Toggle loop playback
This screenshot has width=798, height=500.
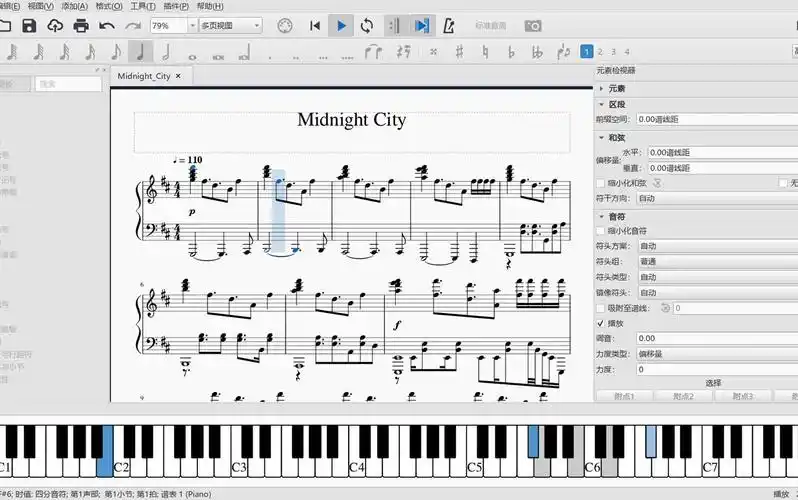[366, 25]
